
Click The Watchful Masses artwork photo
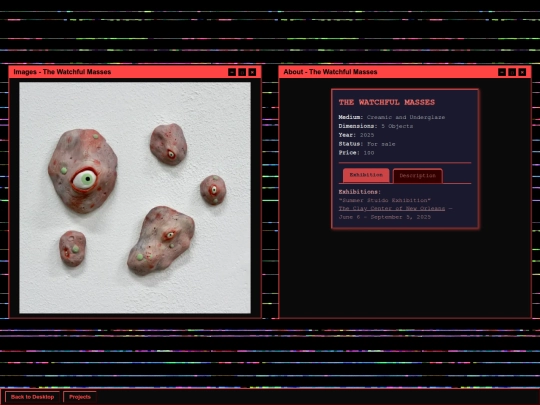[x=135, y=198]
